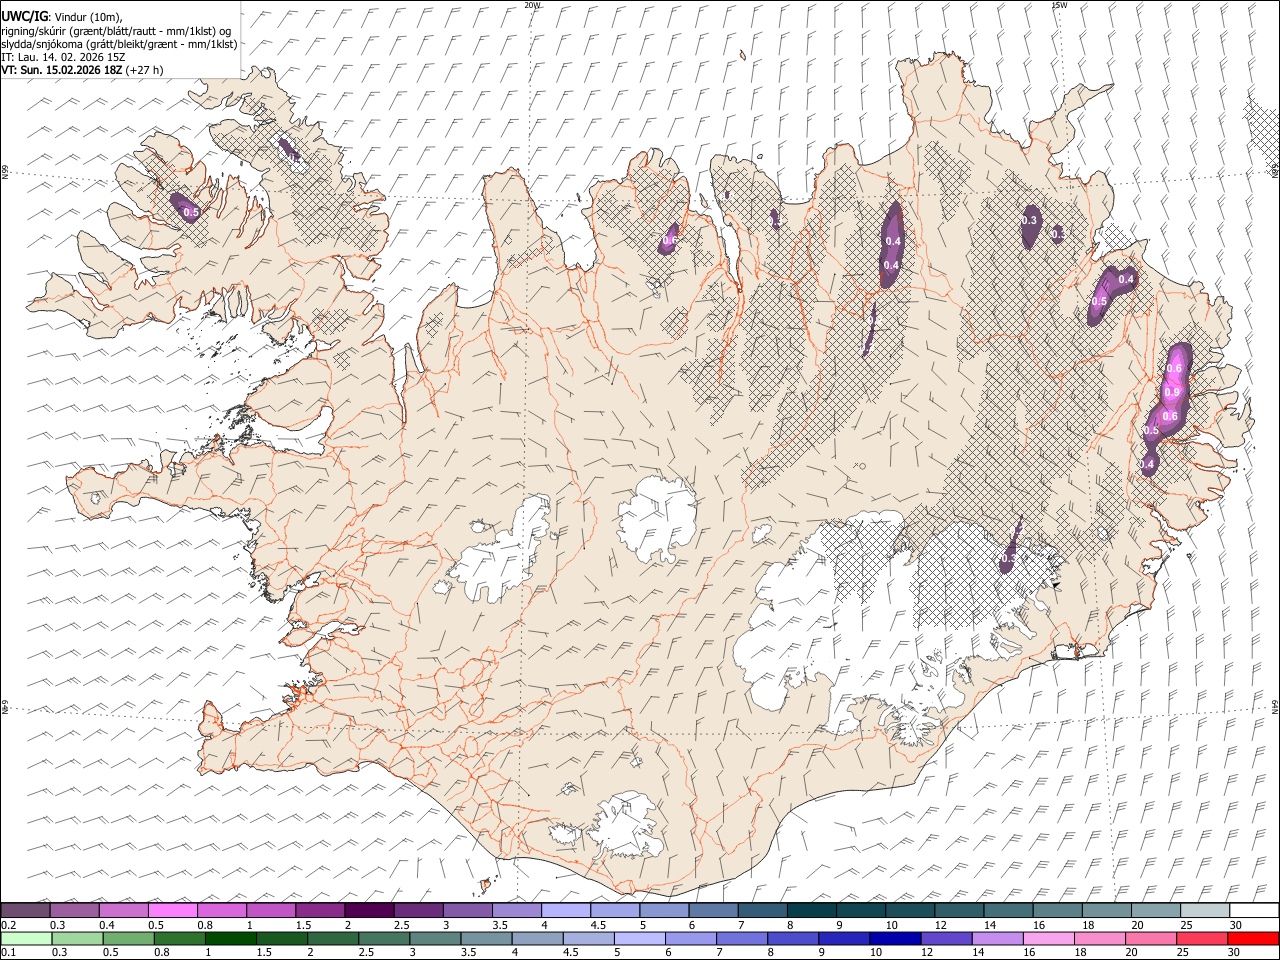
Task: Pick bottom legend blue swatch between 8 and 9
Action: 793,938
